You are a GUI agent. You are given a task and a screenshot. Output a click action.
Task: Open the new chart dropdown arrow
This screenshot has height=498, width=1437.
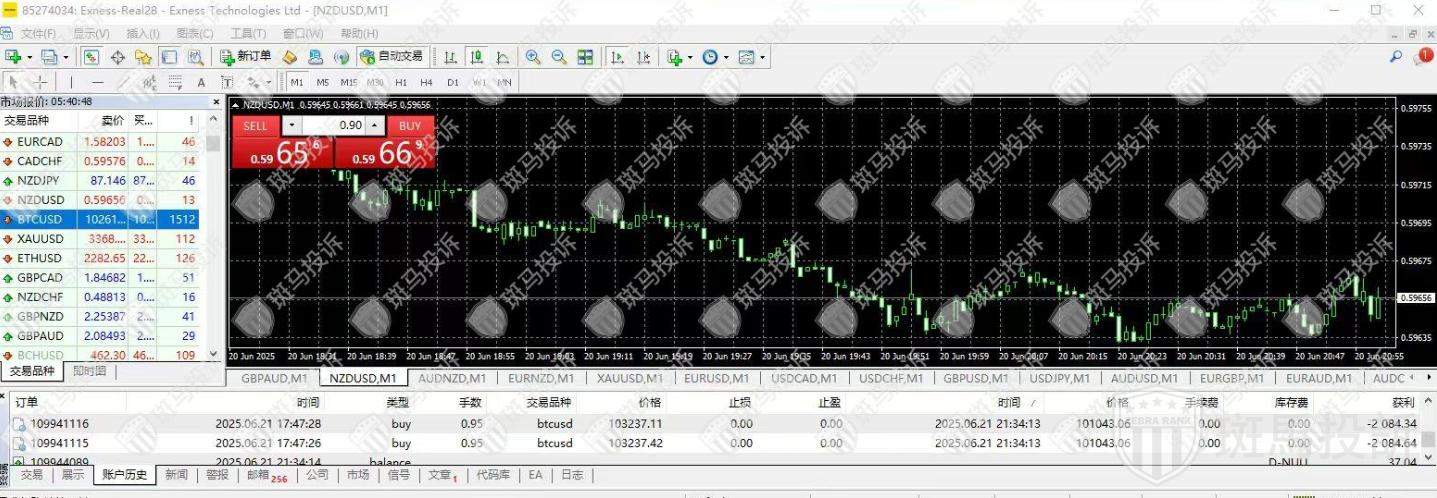[x=29, y=57]
